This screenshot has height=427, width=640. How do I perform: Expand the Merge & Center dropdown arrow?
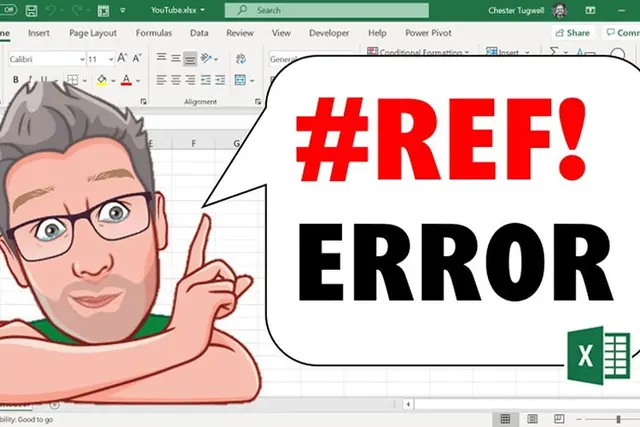[x=252, y=81]
